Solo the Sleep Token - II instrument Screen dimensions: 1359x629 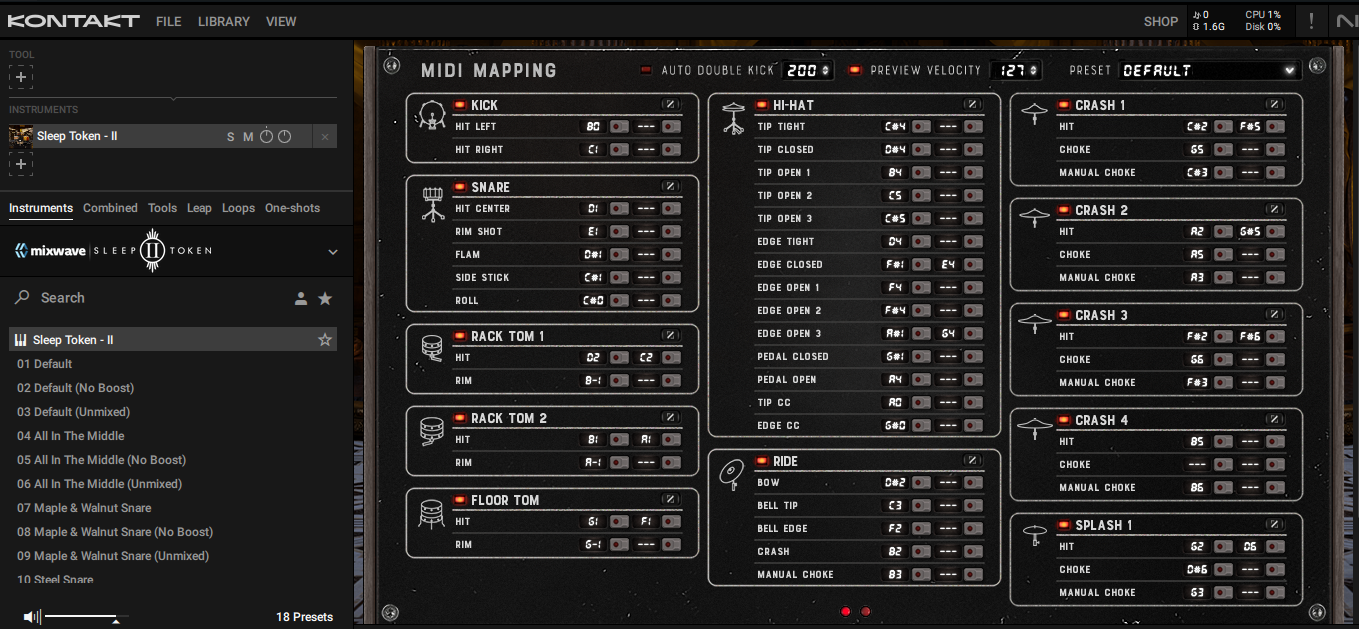pos(231,136)
